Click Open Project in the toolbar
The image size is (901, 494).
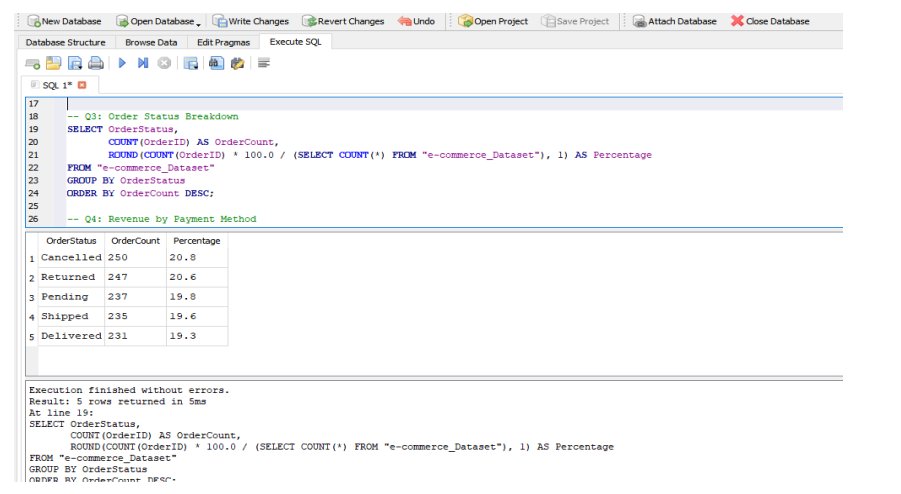(x=493, y=21)
